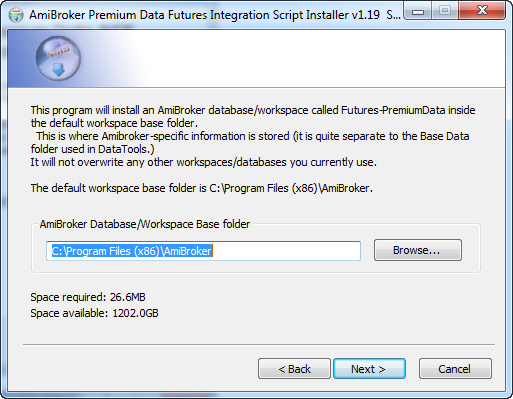This screenshot has width=513, height=399.
Task: Click the 'This is where Amibroker-specific information' line
Action: pos(253,136)
